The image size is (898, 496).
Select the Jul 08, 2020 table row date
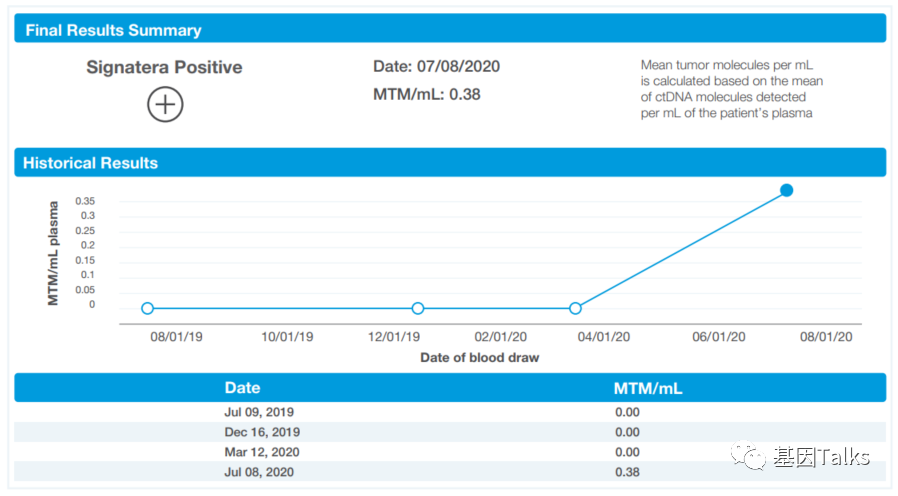[x=259, y=473]
